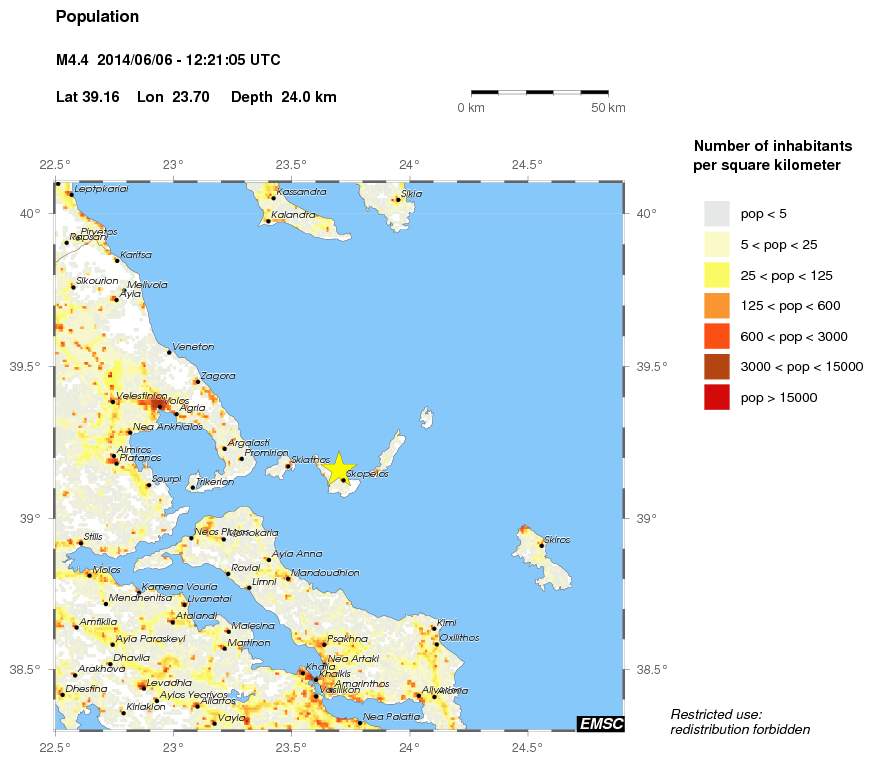Click the gray 'pop < 5' legend swatch
This screenshot has height=762, width=873.
pyautogui.click(x=717, y=213)
